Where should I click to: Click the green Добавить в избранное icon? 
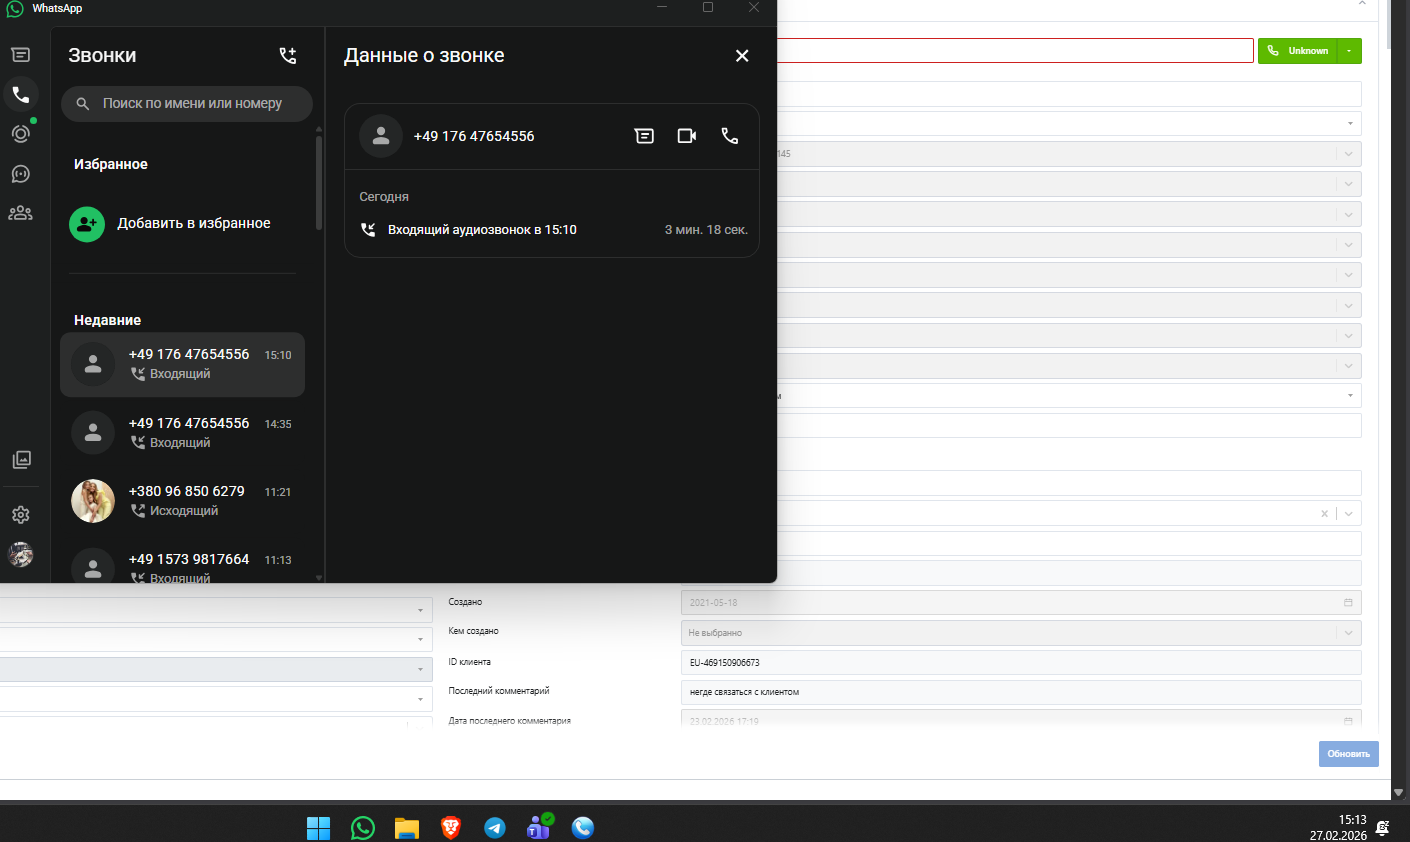(x=87, y=224)
